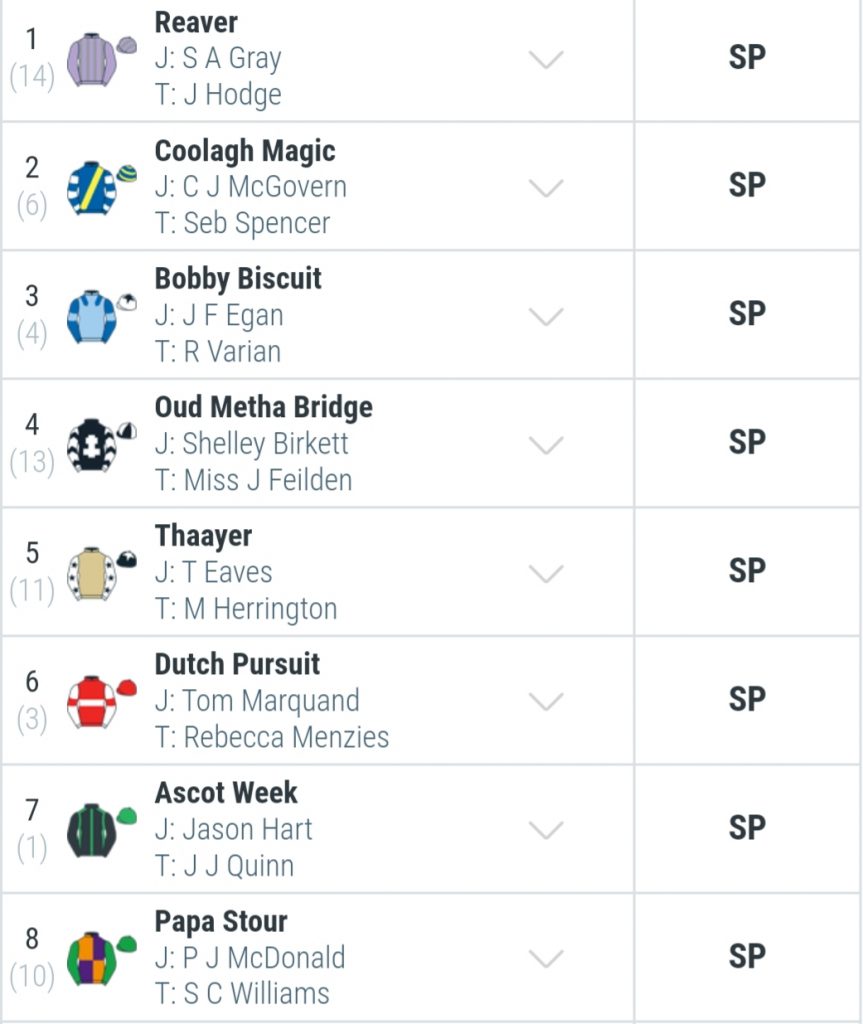Open the Thaayer horse name link

203,536
